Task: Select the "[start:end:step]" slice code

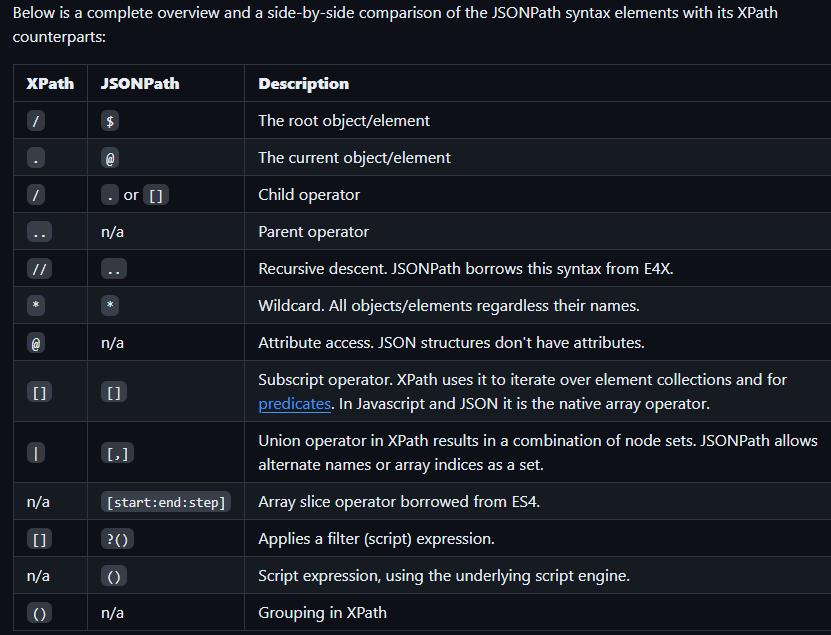Action: (166, 502)
